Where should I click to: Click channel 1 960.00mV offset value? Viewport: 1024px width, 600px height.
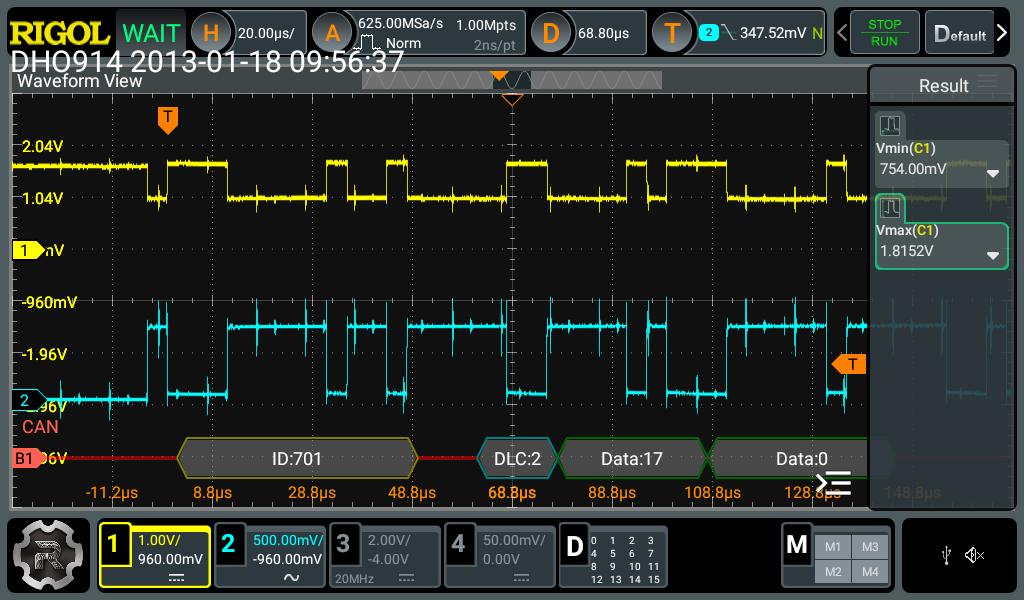(170, 560)
